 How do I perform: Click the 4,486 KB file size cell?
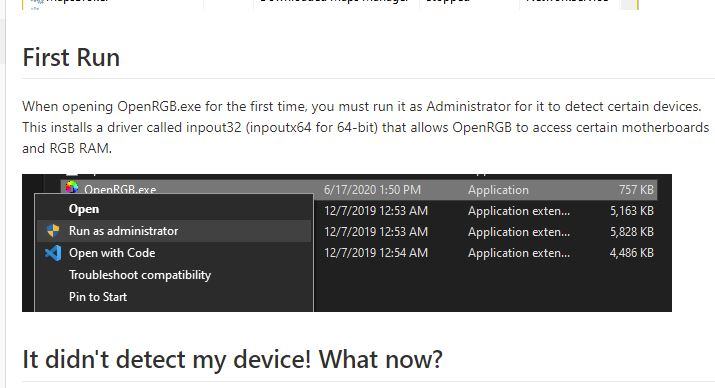[x=632, y=253]
